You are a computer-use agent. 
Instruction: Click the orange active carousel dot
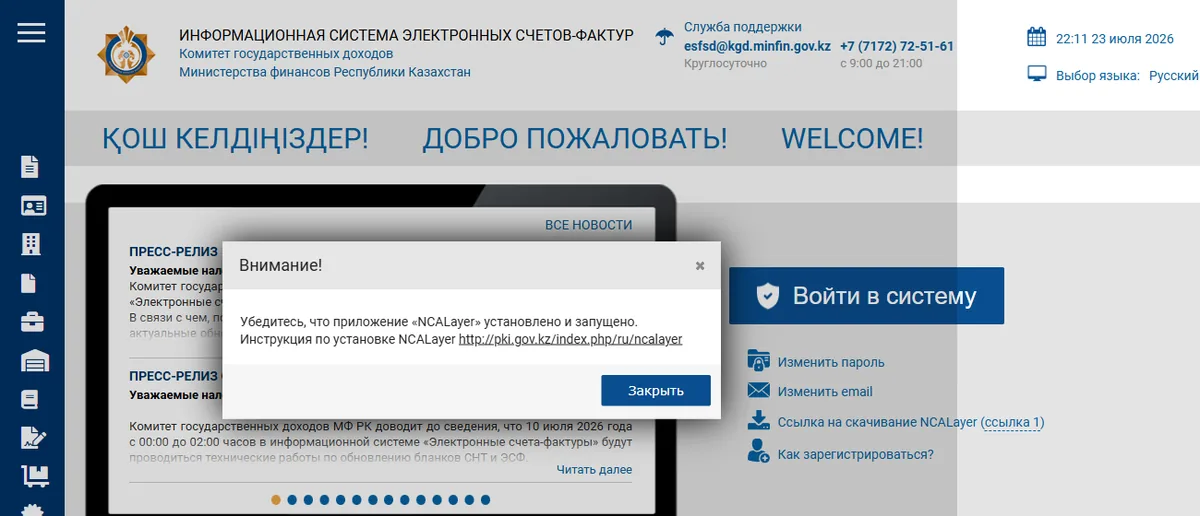(276, 498)
